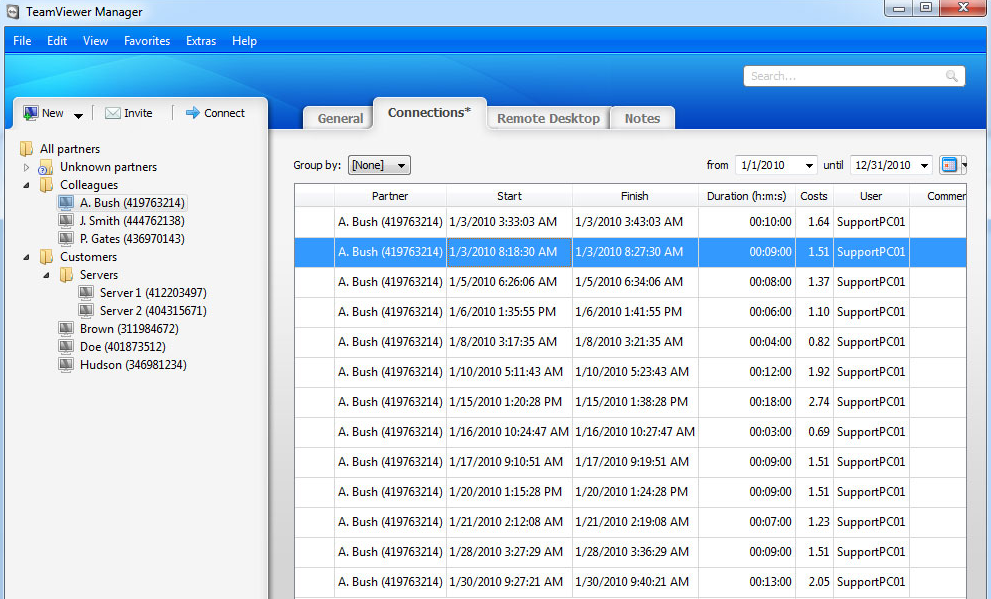Open the calendar button's small dropdown arrow
The width and height of the screenshot is (991, 599).
tap(963, 165)
